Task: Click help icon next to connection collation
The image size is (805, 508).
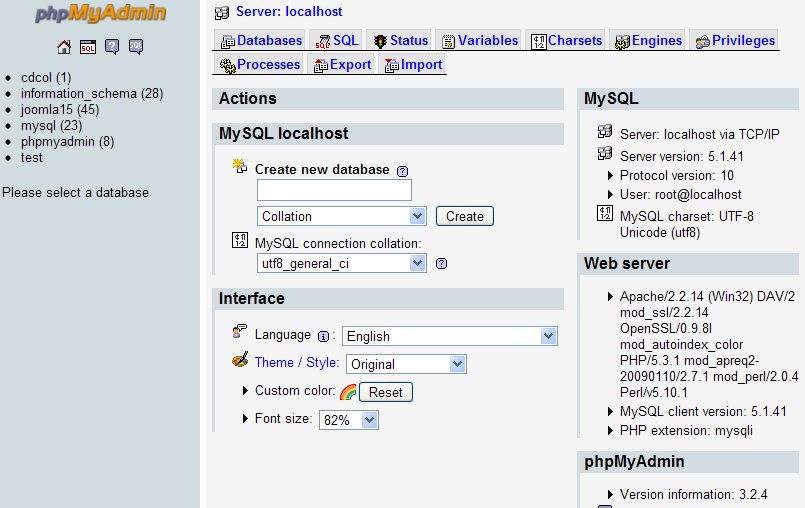Action: (441, 264)
